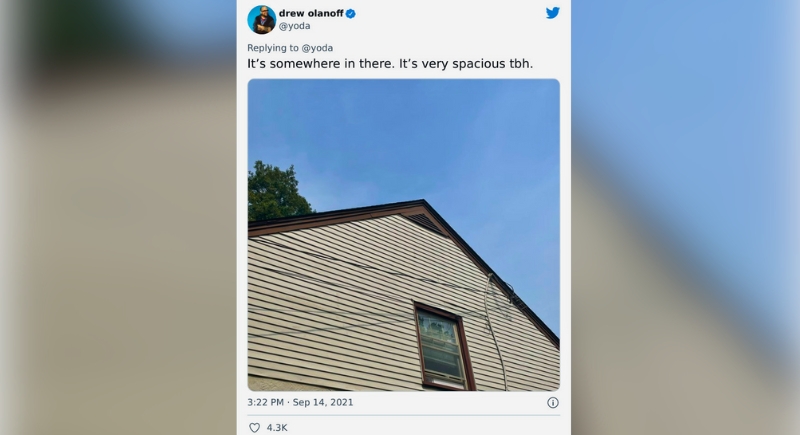Viewport: 800px width, 435px height.
Task: Click the "Replying to" label
Action: coord(273,48)
